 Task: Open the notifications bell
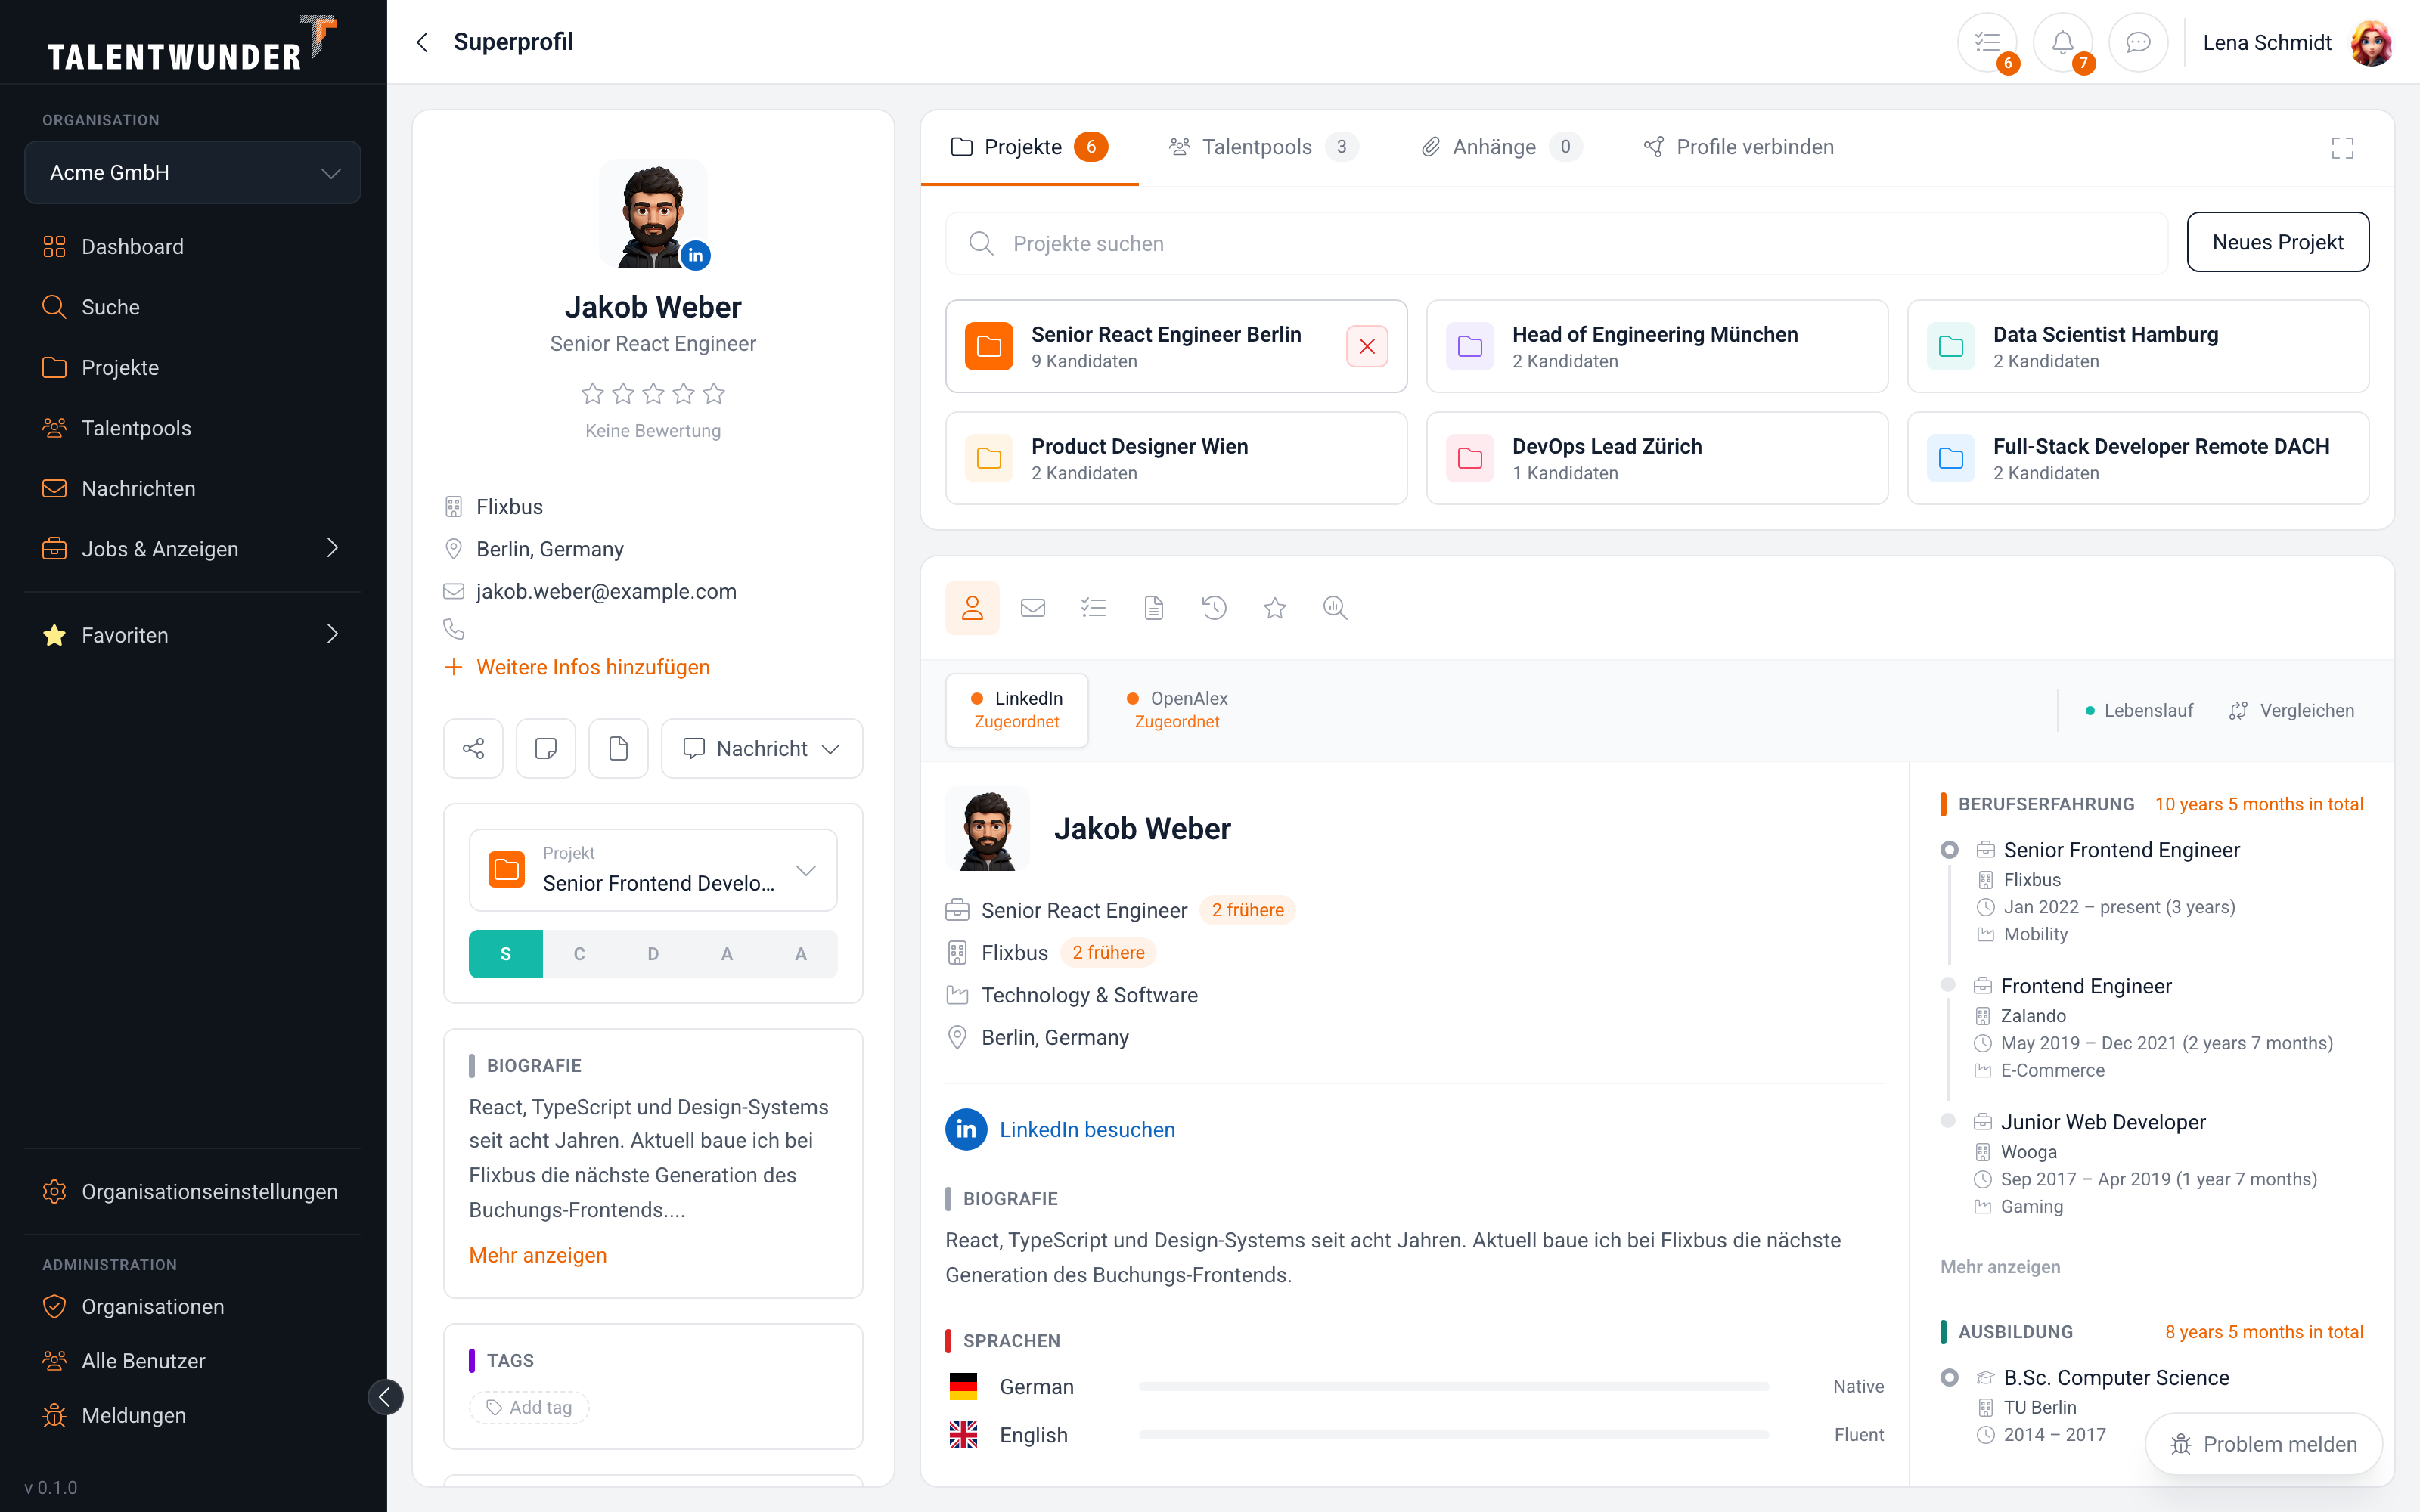(x=2062, y=42)
